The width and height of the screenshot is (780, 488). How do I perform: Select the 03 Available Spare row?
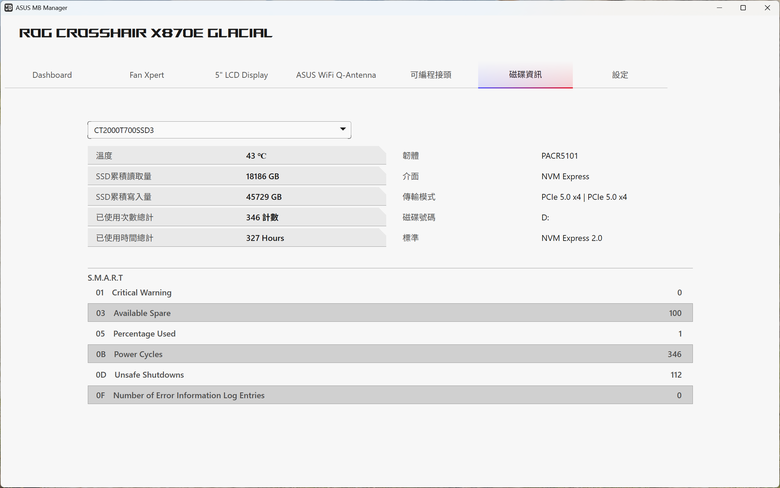(x=390, y=313)
